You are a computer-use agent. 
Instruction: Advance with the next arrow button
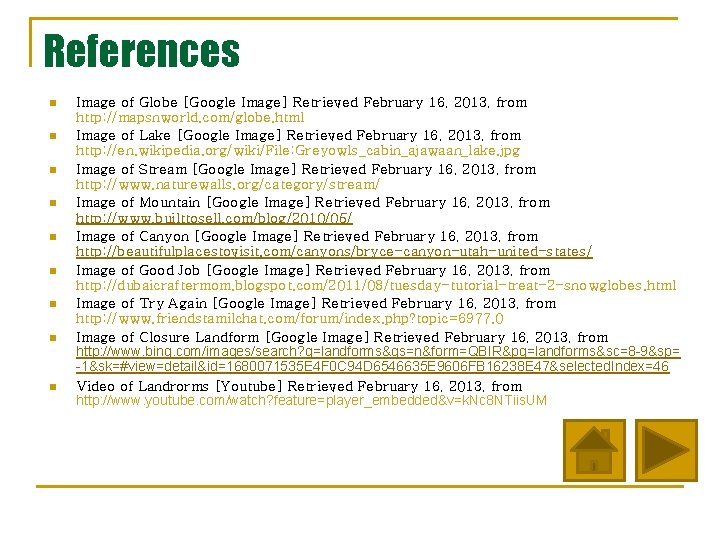point(666,450)
